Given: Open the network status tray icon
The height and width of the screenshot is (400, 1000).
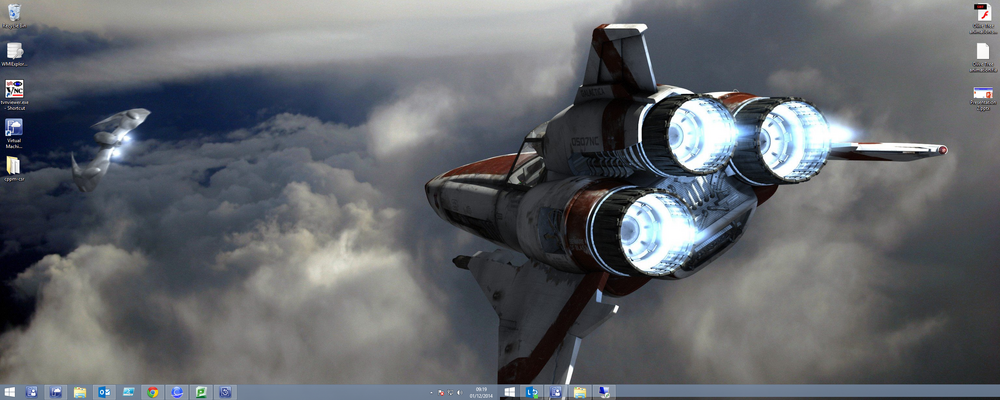Looking at the screenshot, I should pos(450,392).
